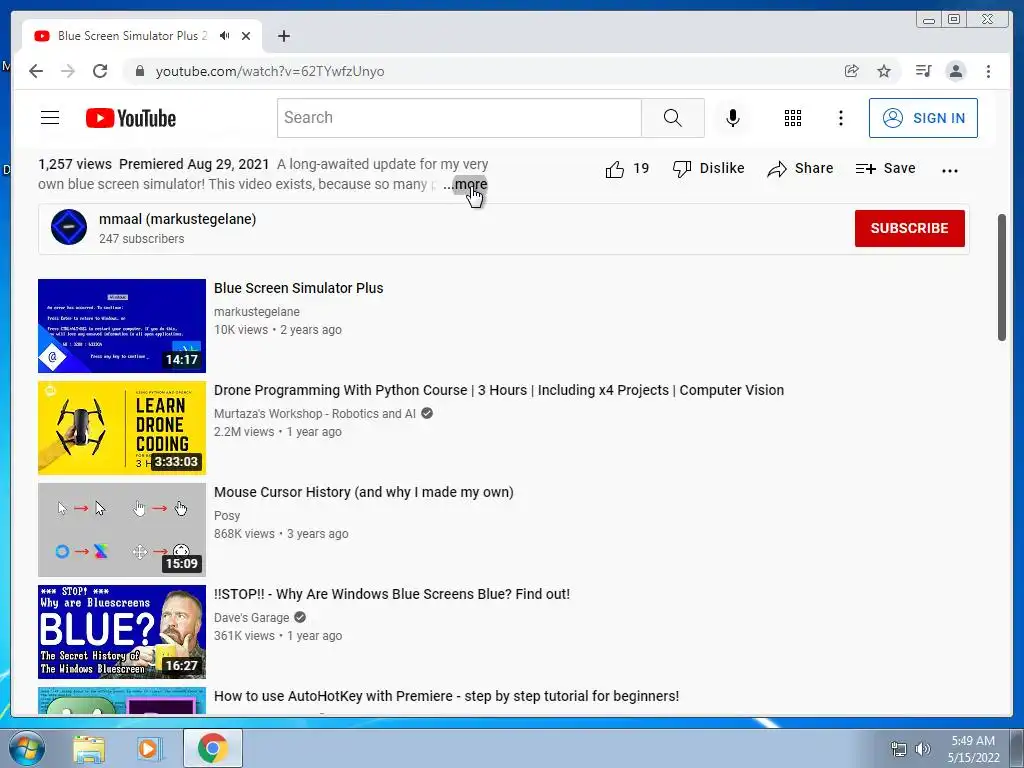Visit the Posy channel link
Image resolution: width=1024 pixels, height=768 pixels.
227,515
